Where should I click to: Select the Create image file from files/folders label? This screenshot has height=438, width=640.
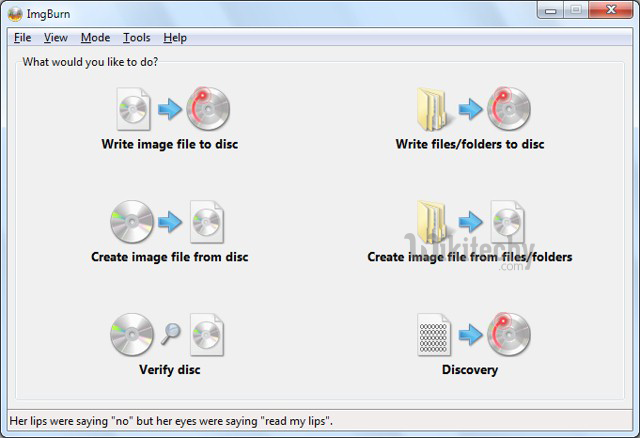pyautogui.click(x=470, y=257)
